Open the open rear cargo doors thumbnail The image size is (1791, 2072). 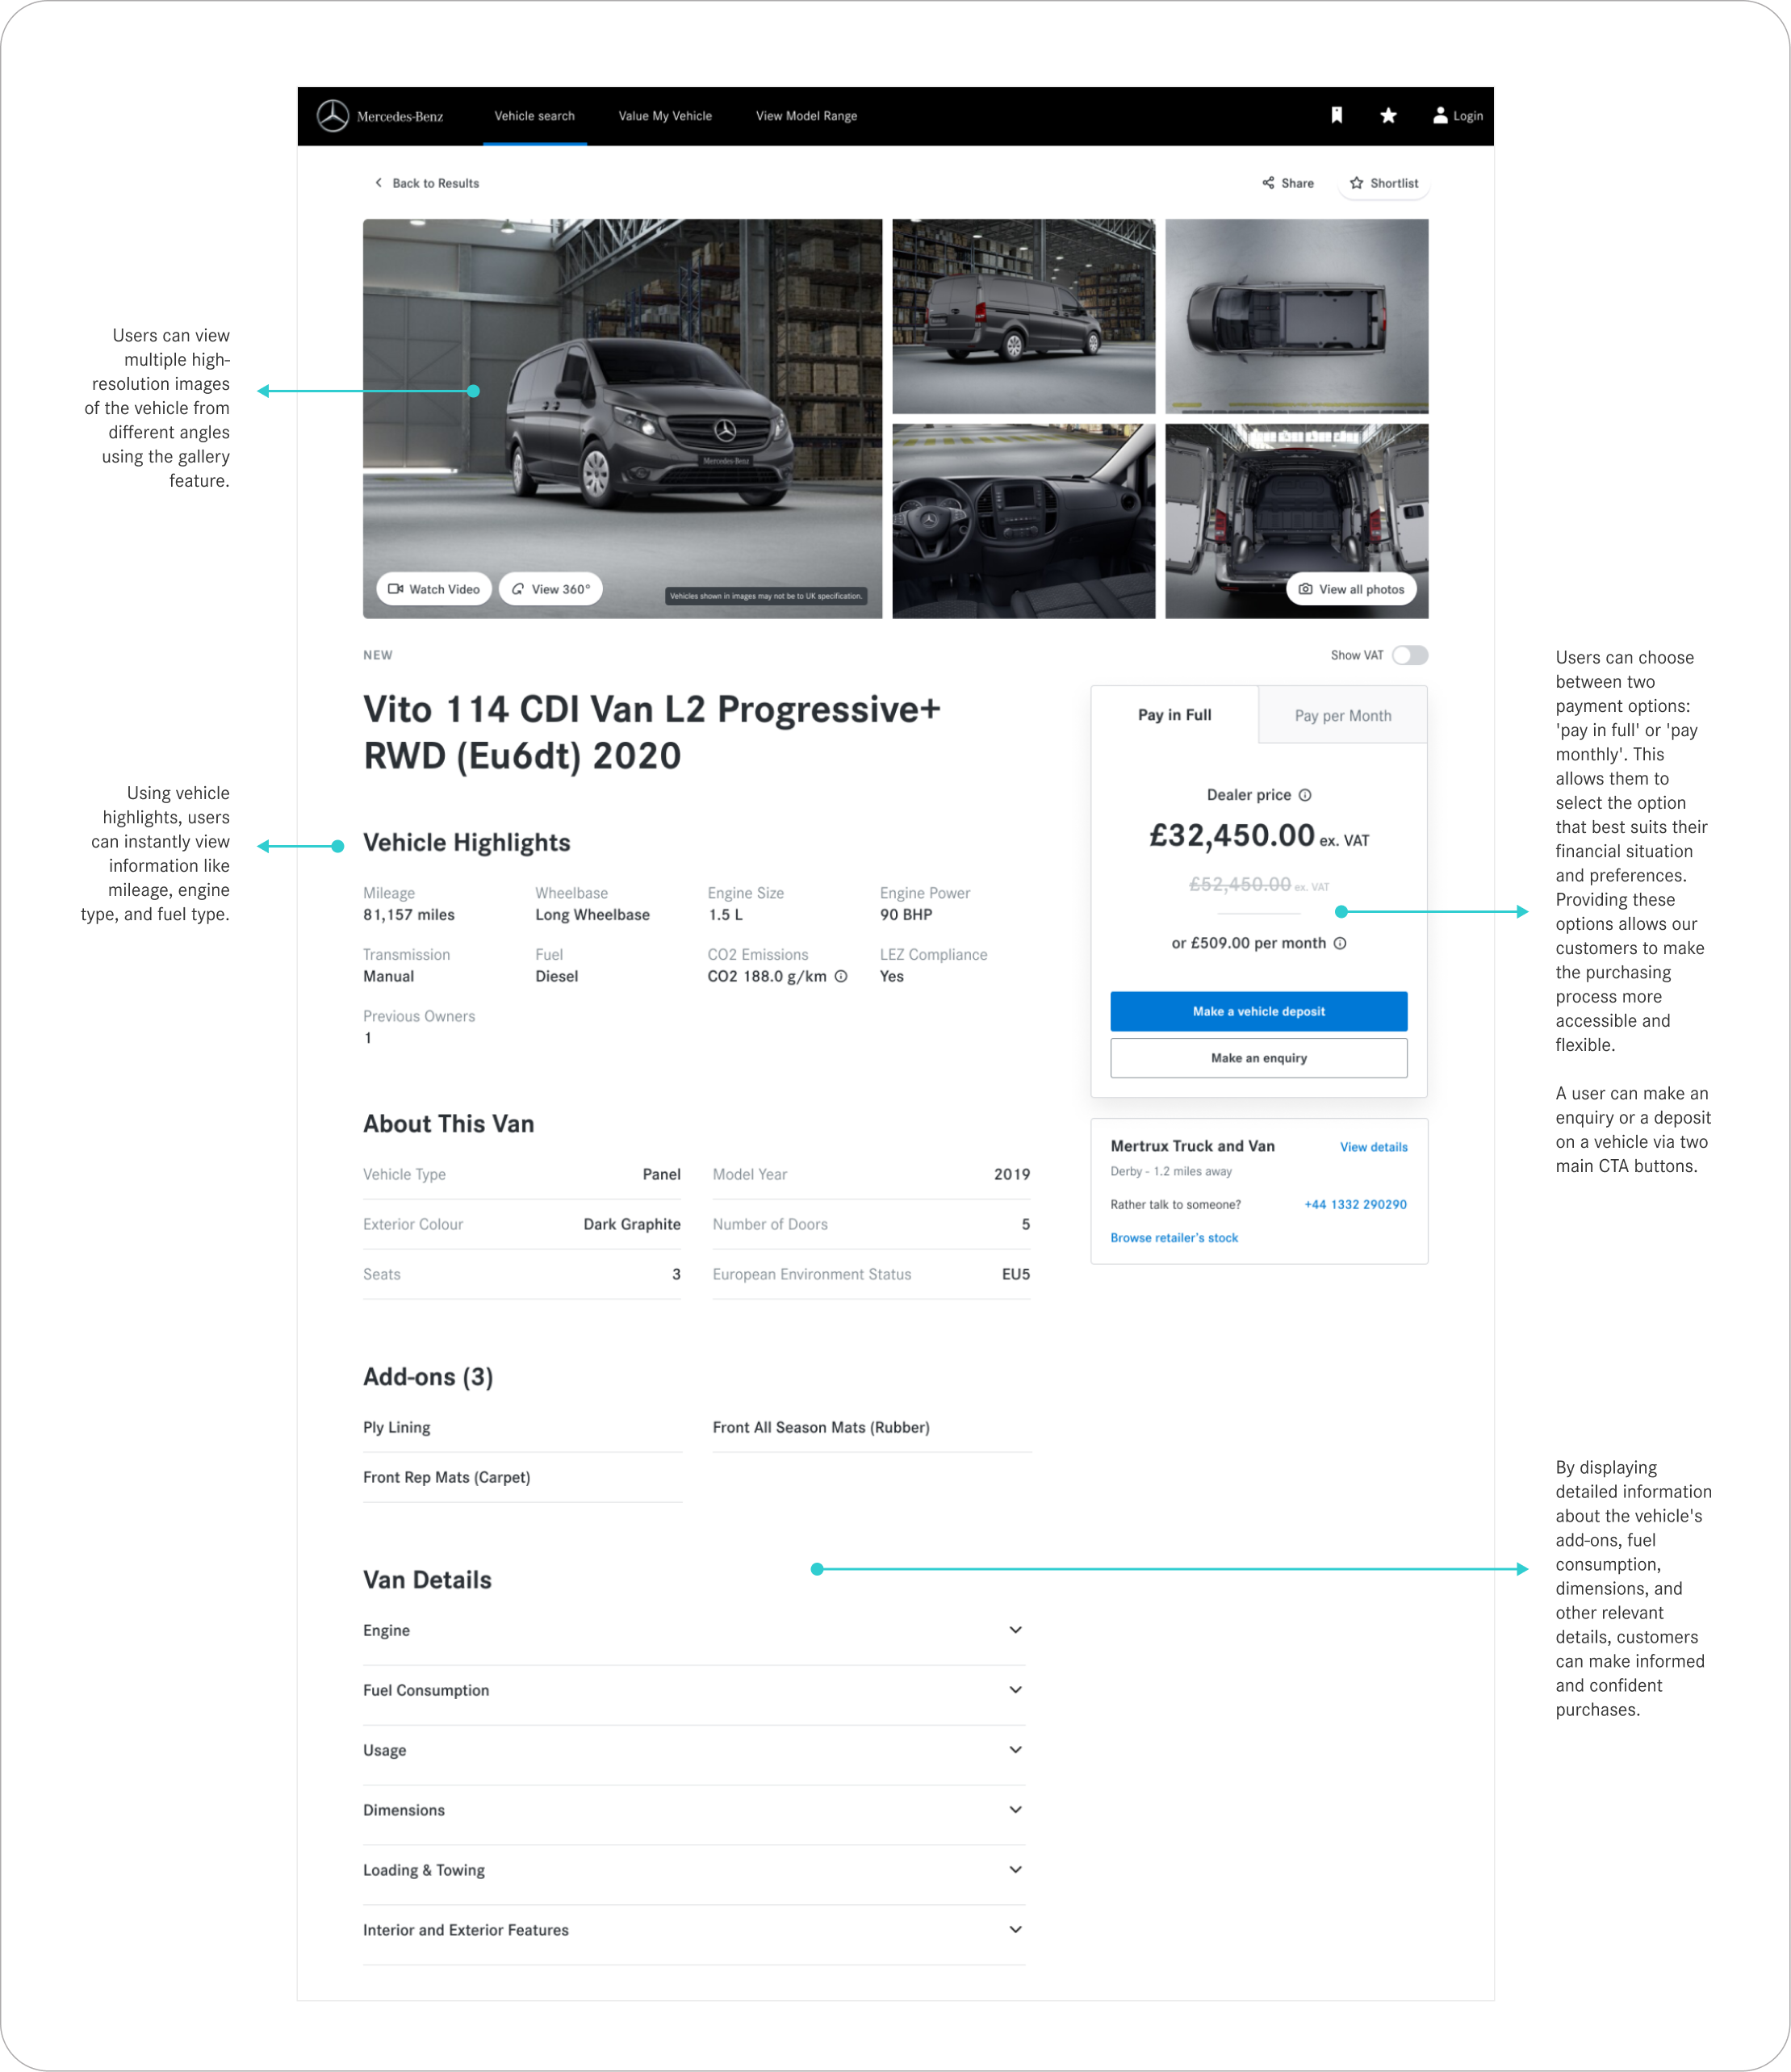tap(1297, 521)
